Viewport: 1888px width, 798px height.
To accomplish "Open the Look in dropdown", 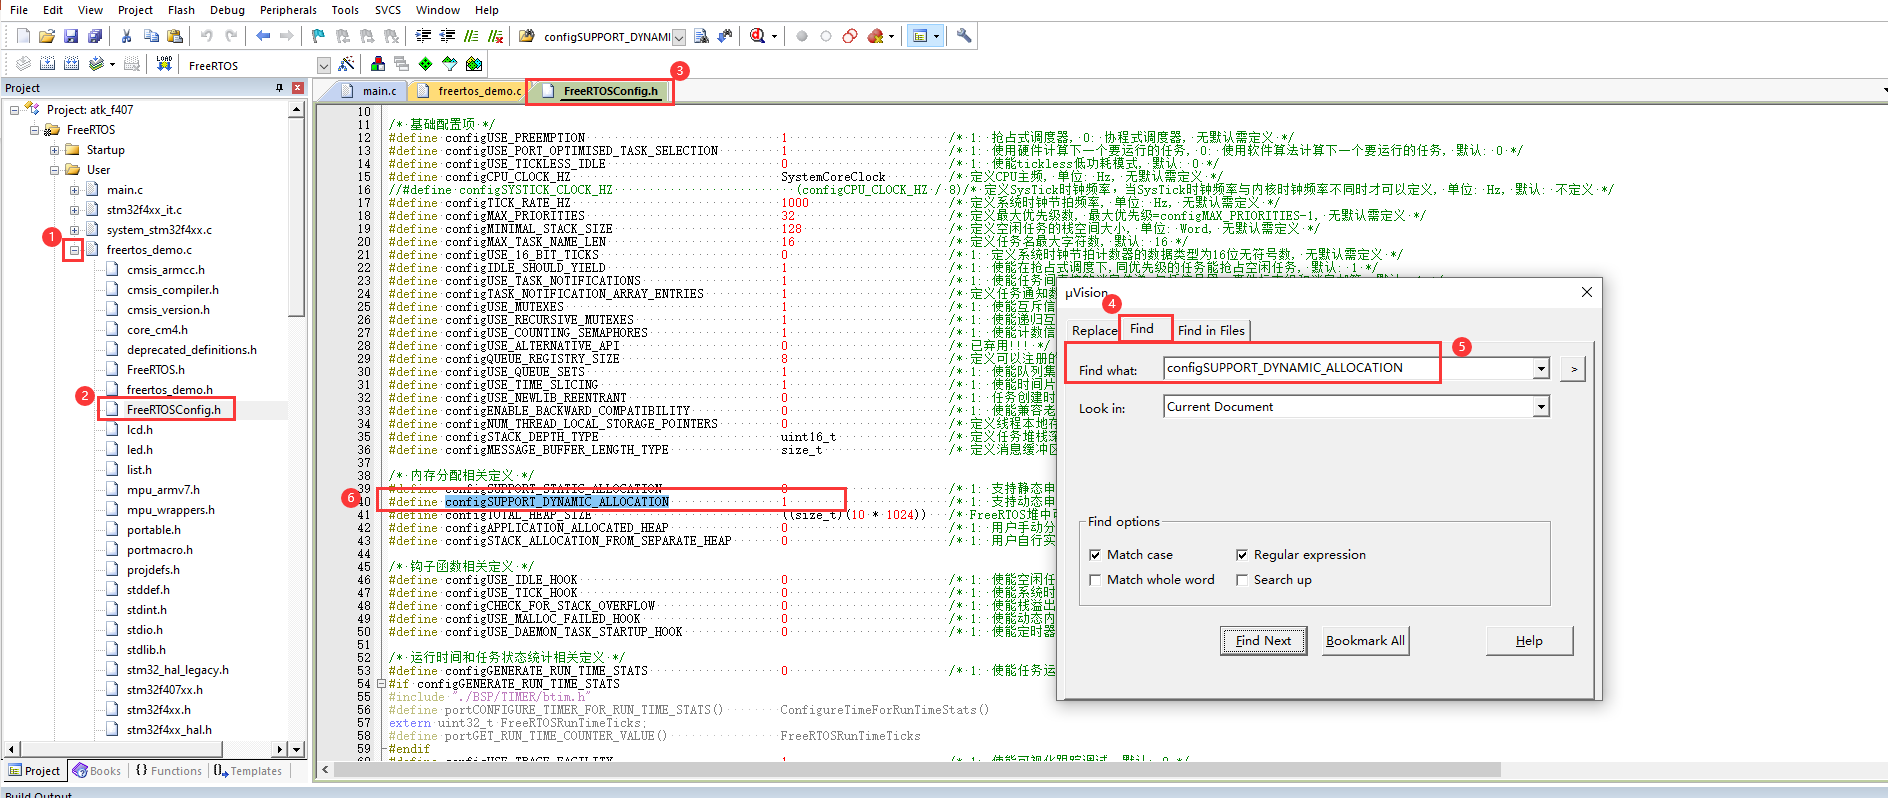I will point(1541,407).
